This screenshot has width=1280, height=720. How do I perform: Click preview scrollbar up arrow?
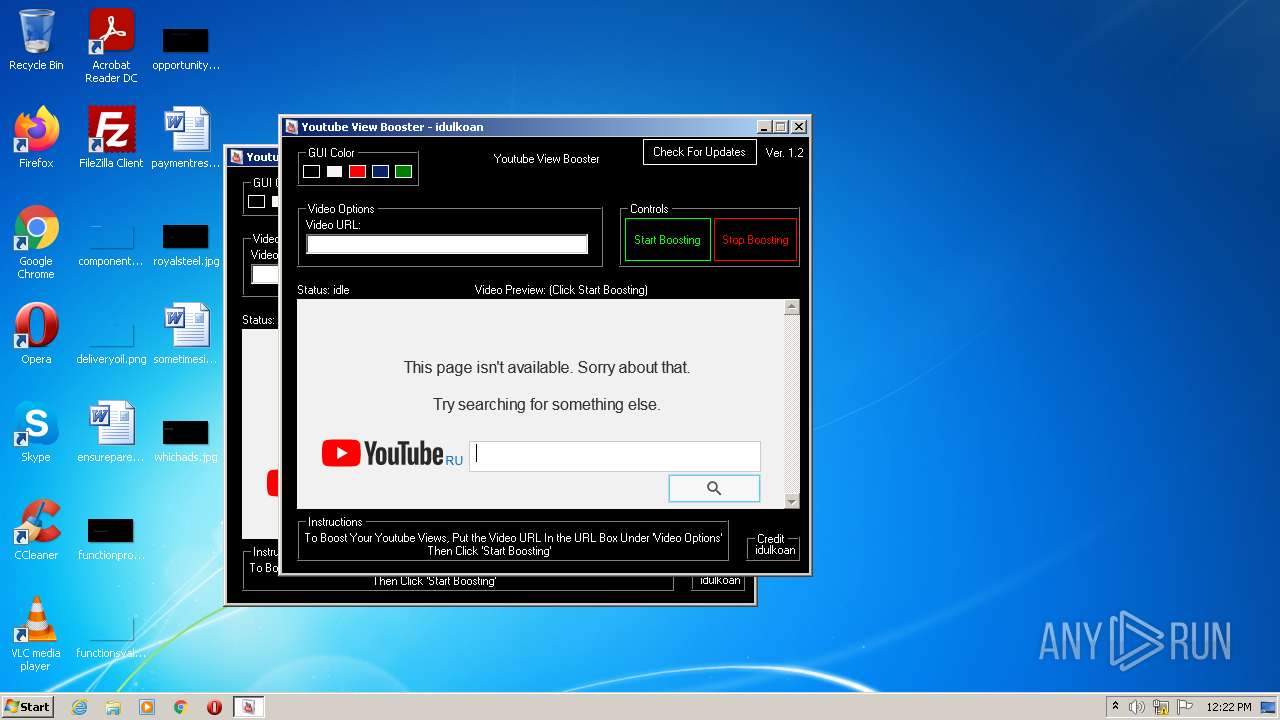(x=792, y=308)
